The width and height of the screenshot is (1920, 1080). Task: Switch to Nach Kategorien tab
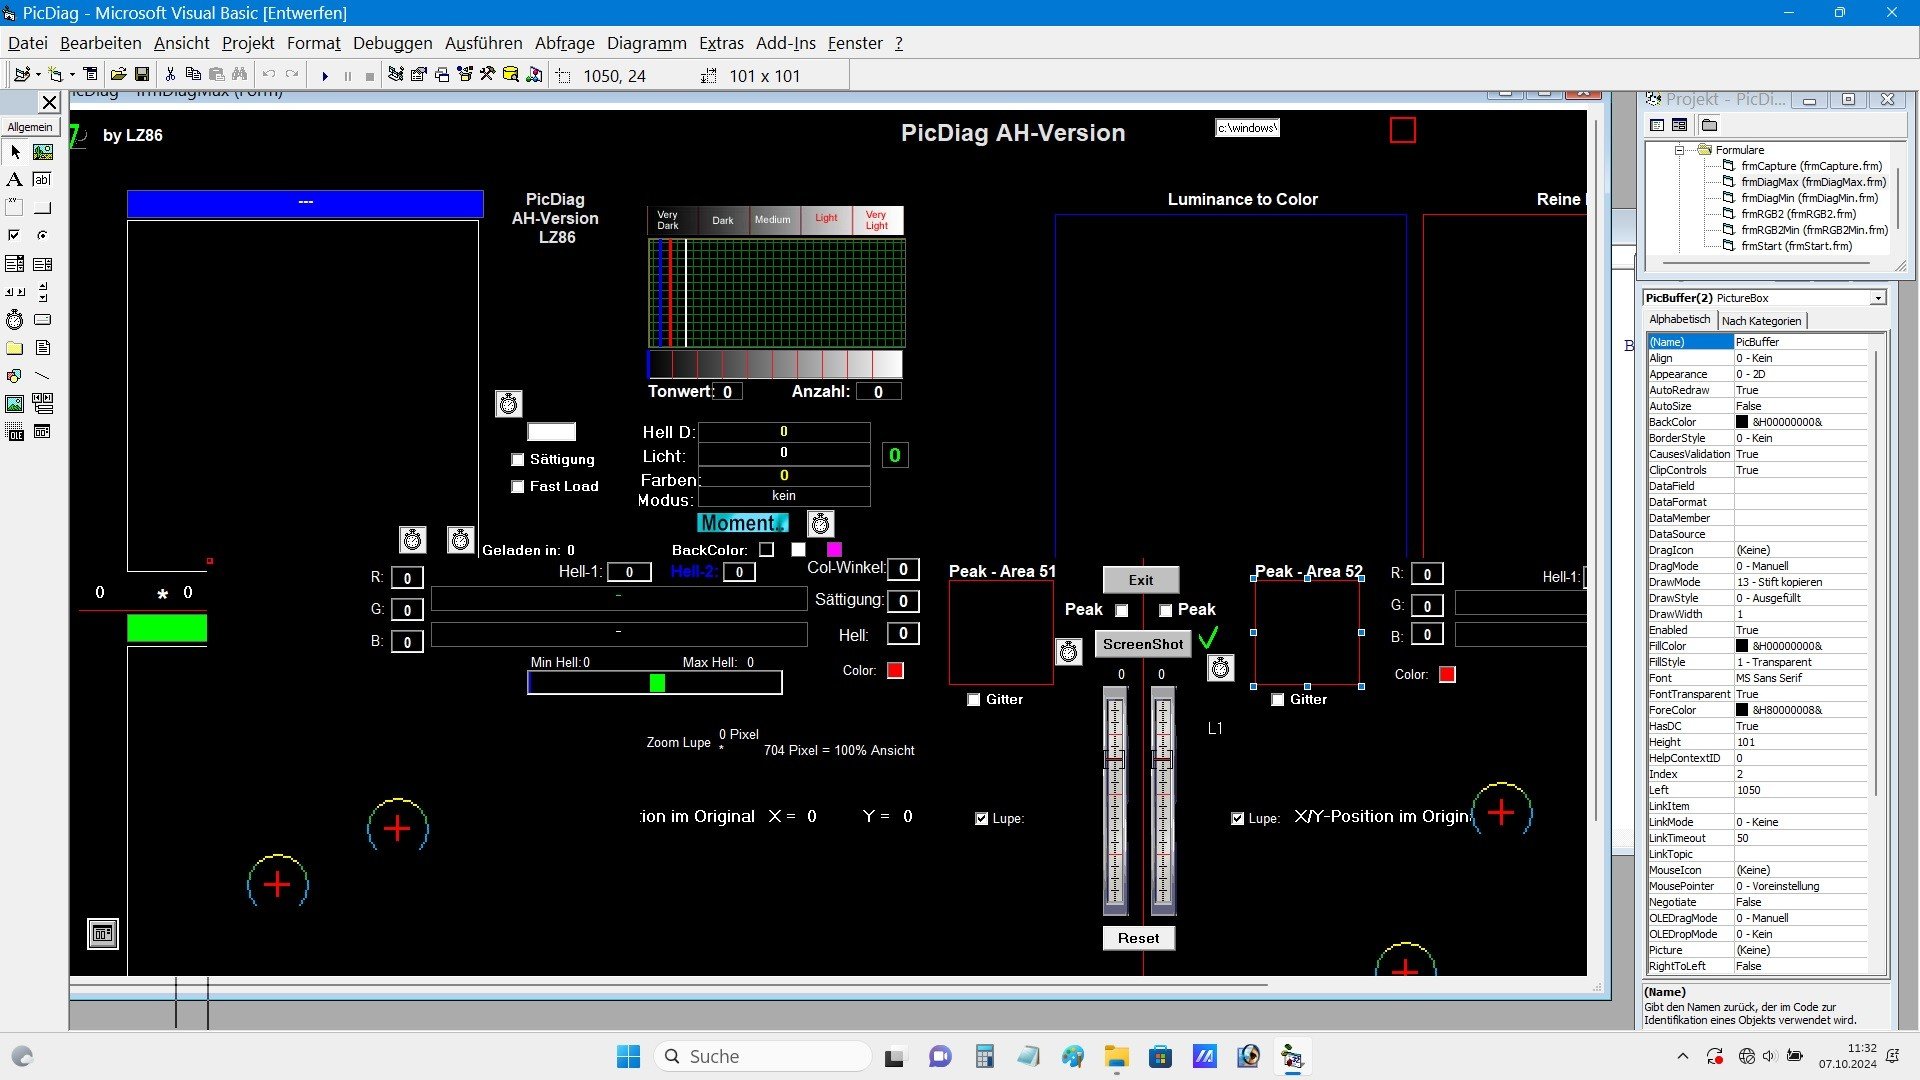1761,321
